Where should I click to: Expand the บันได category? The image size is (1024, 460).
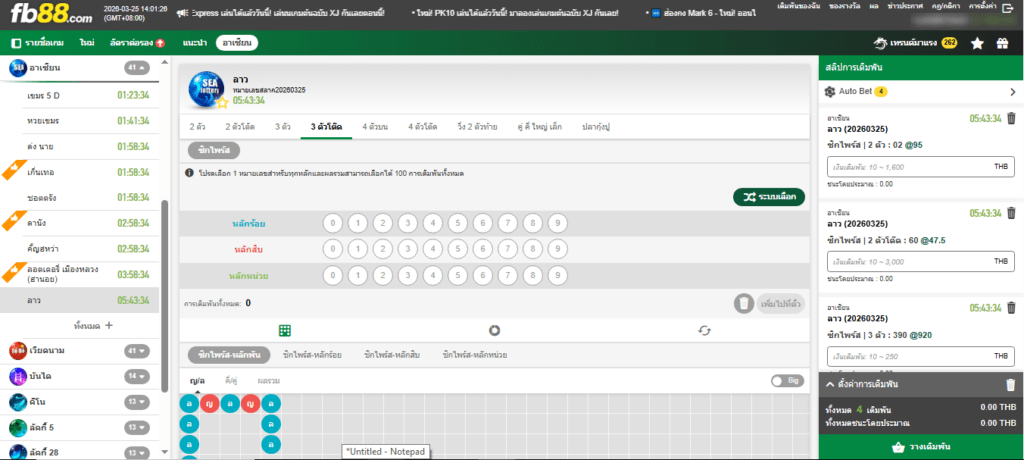click(137, 376)
